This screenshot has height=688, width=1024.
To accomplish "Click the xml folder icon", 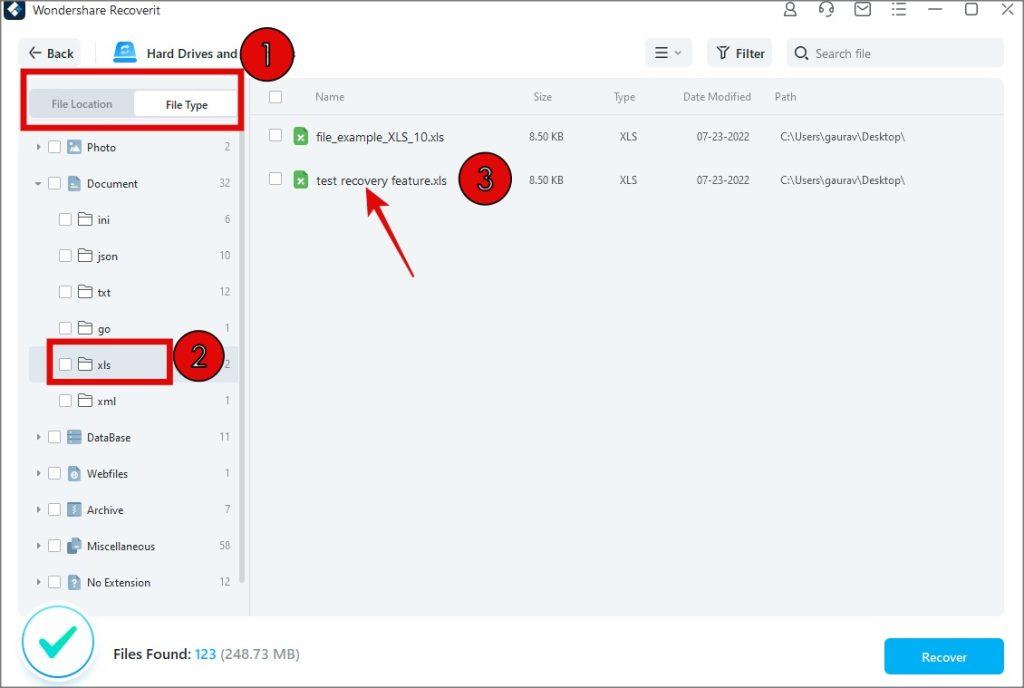I will (x=85, y=400).
